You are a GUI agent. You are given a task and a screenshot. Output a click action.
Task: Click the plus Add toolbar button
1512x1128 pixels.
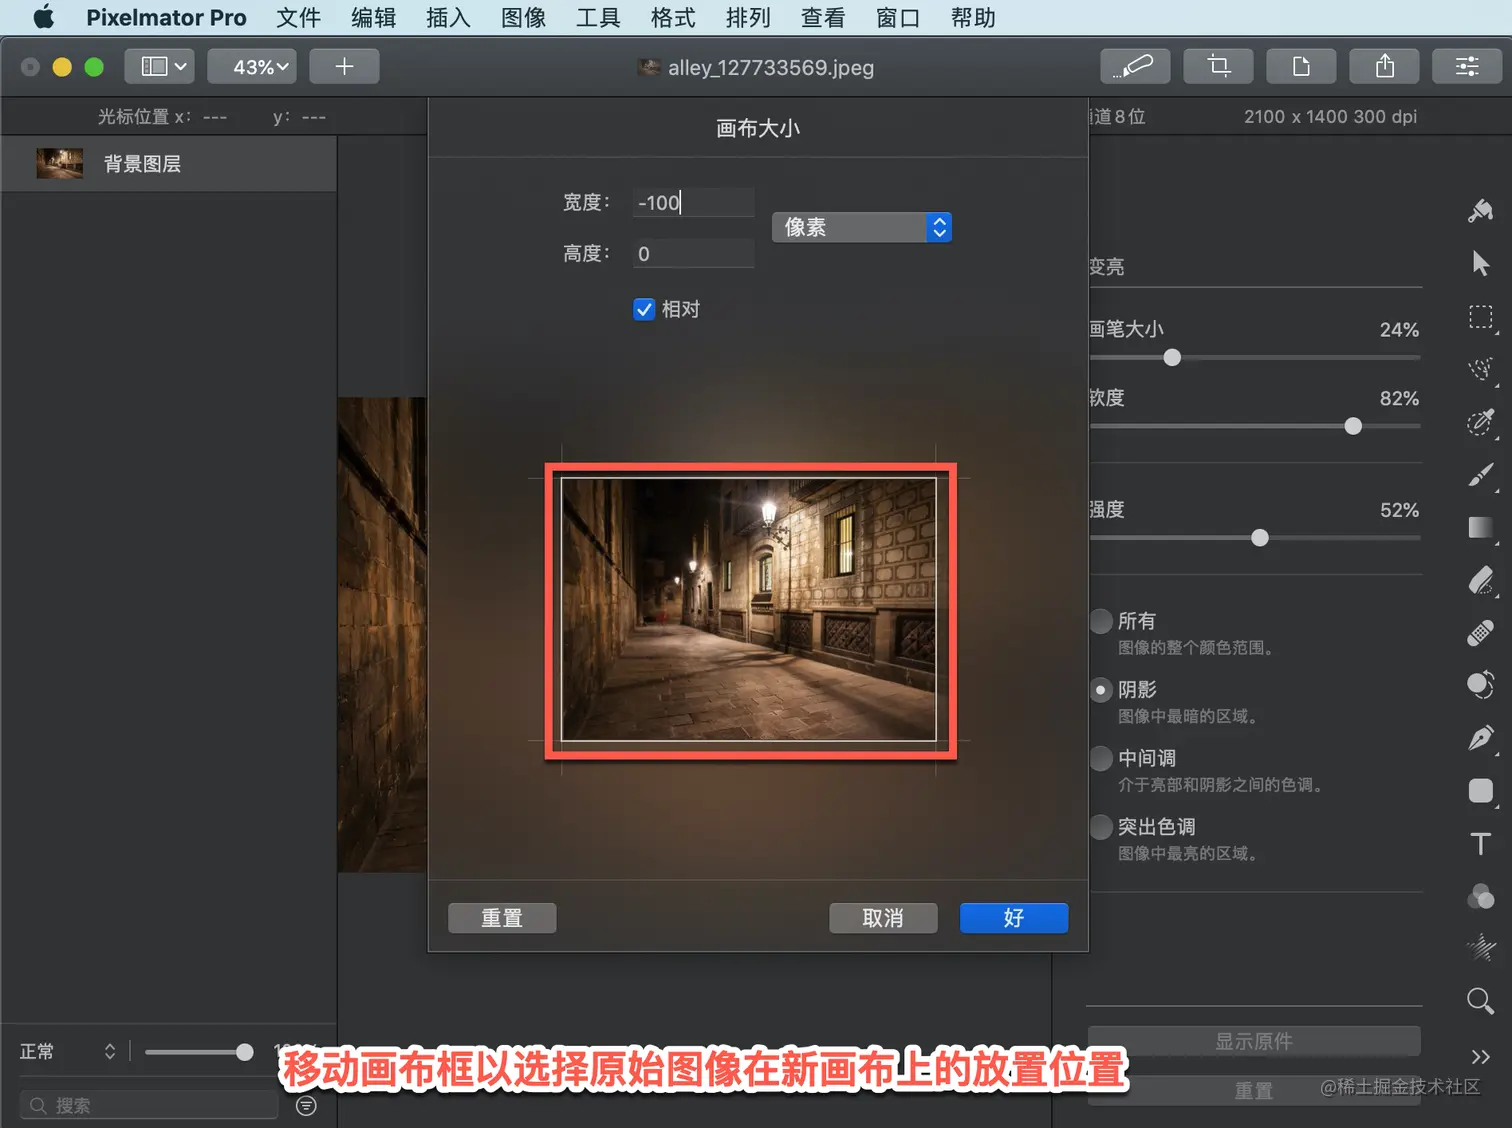pyautogui.click(x=344, y=66)
